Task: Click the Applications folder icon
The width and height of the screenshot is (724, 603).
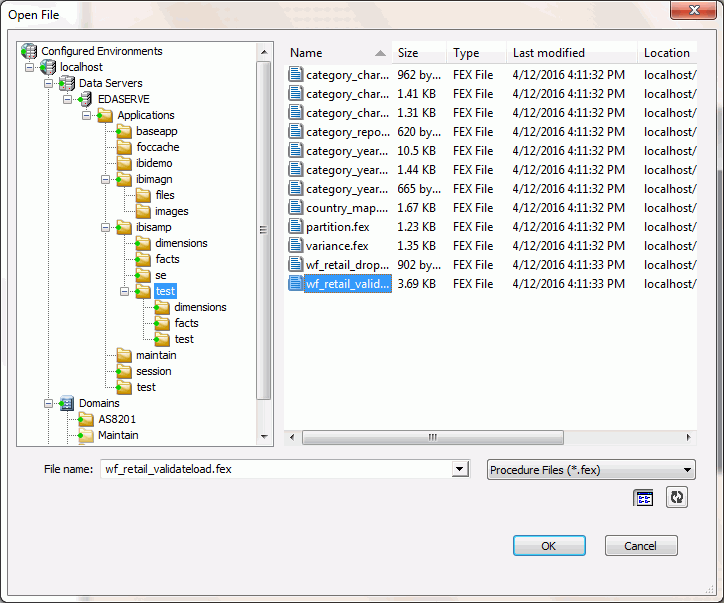Action: coord(105,115)
